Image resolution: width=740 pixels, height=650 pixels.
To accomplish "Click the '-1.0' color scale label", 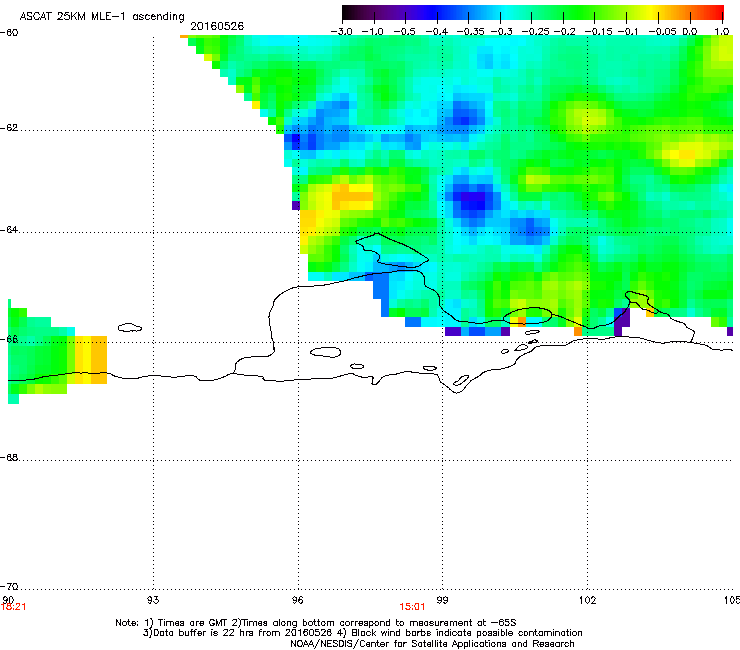I will (372, 32).
